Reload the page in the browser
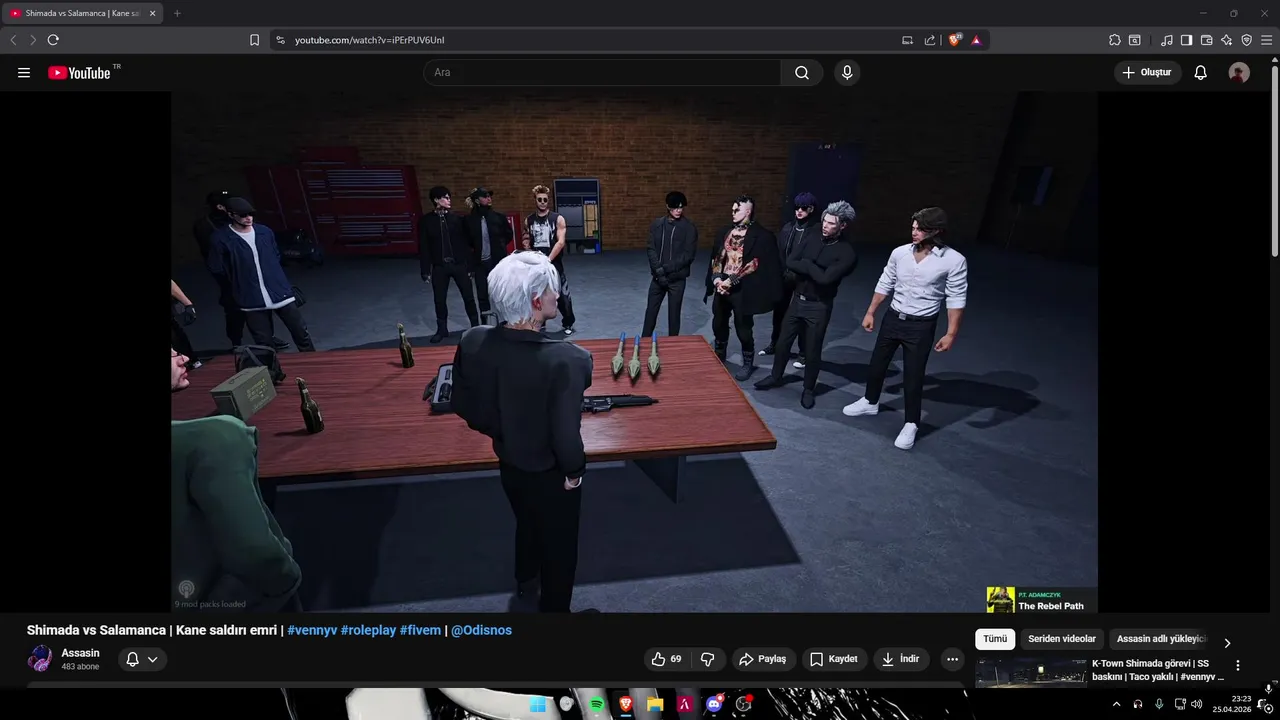The height and width of the screenshot is (720, 1280). coord(53,40)
